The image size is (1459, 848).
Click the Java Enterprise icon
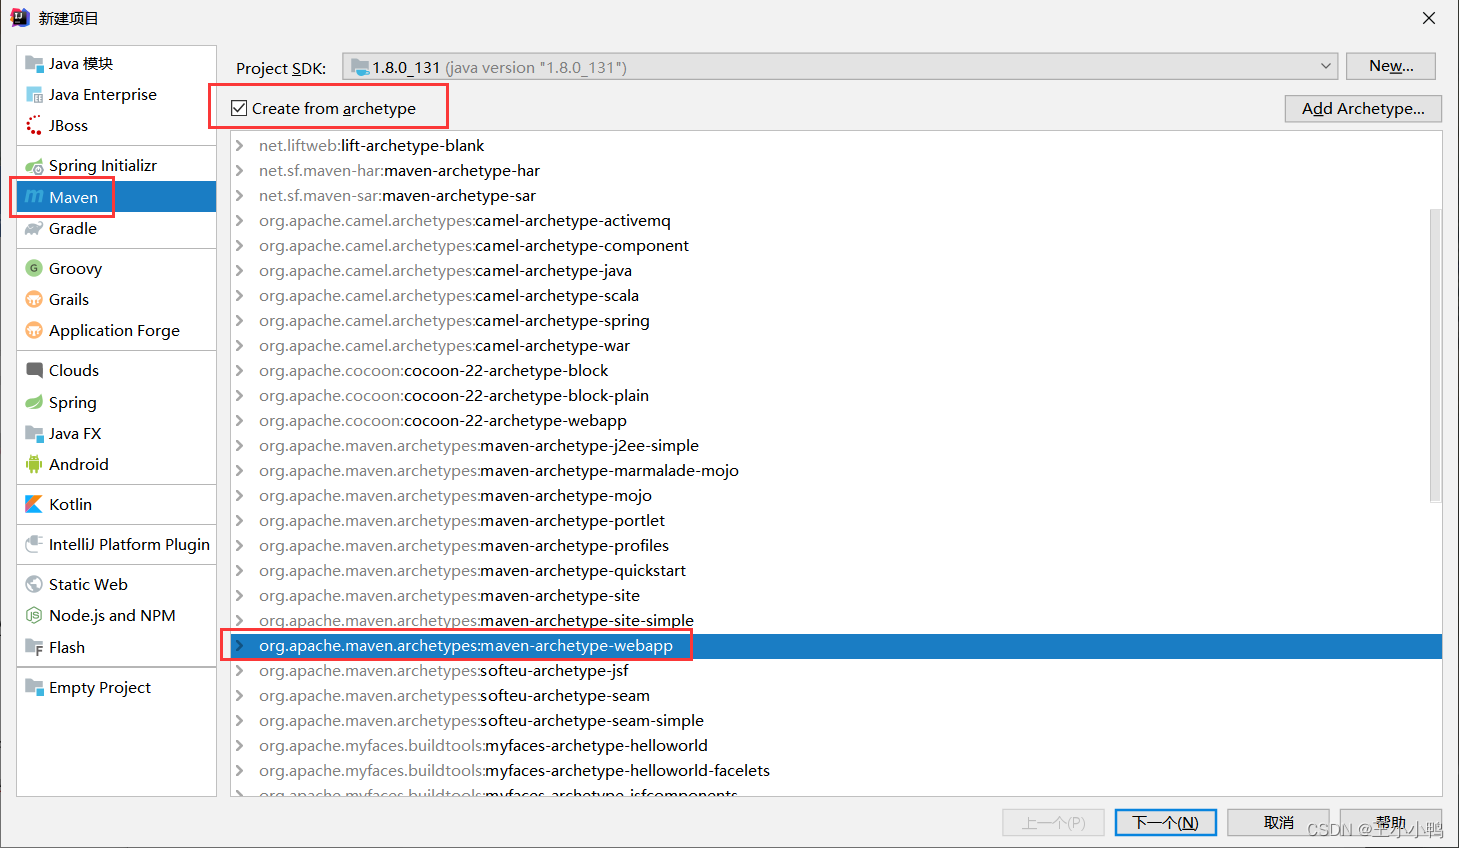(x=34, y=94)
